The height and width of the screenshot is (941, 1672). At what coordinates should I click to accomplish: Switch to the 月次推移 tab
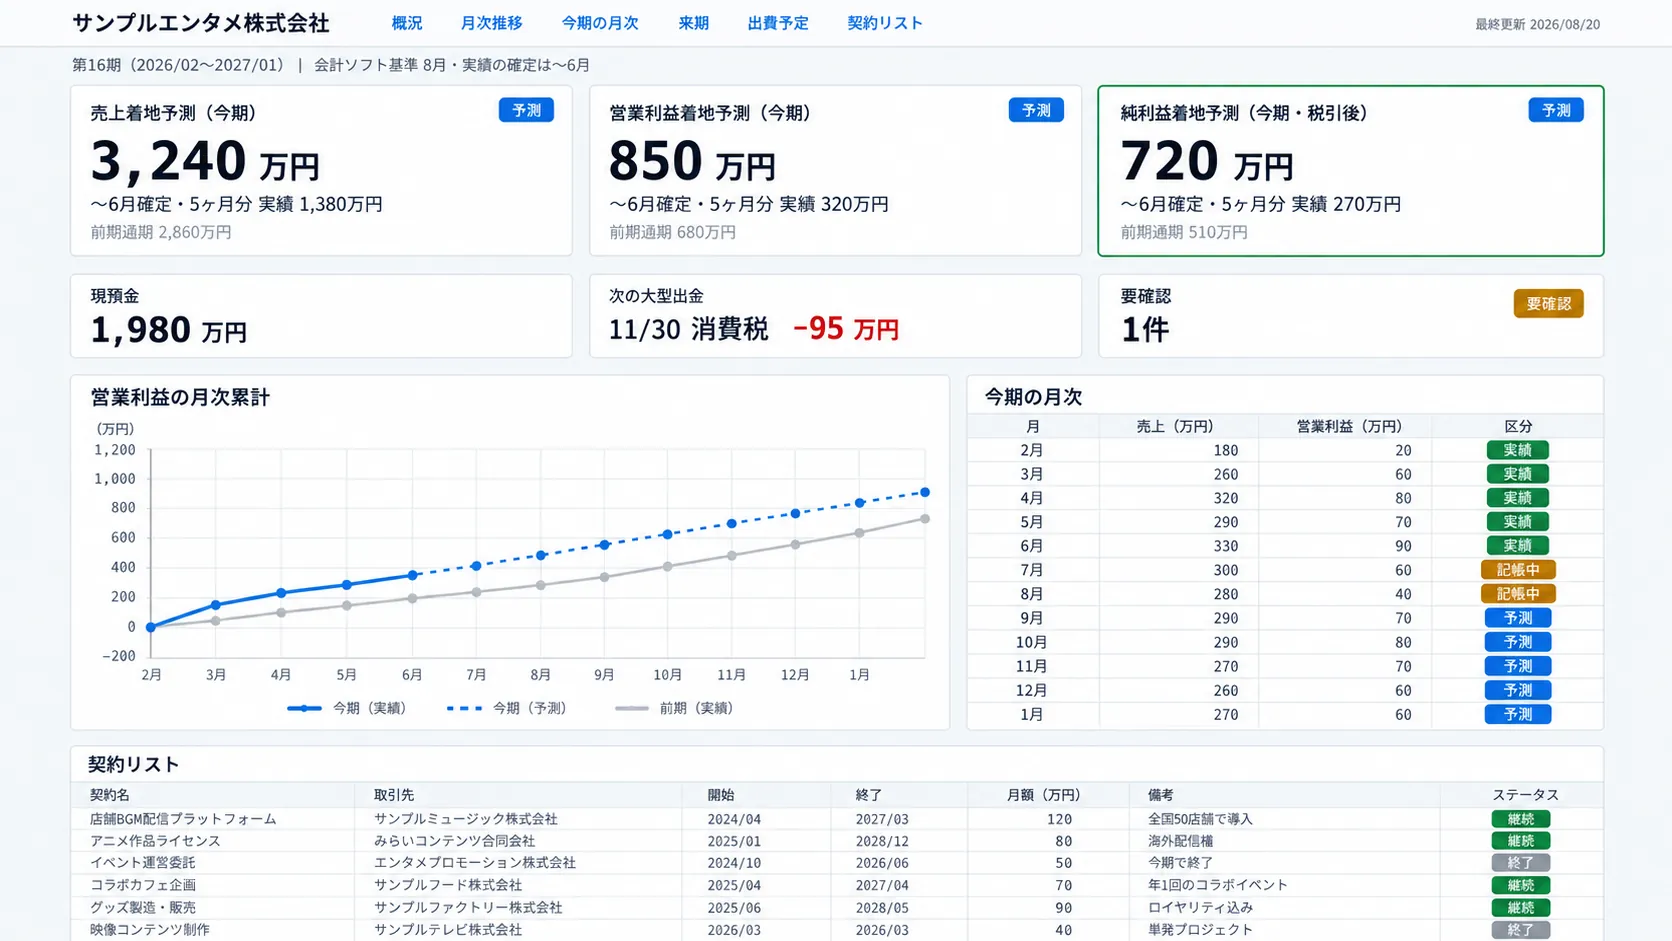(x=491, y=23)
